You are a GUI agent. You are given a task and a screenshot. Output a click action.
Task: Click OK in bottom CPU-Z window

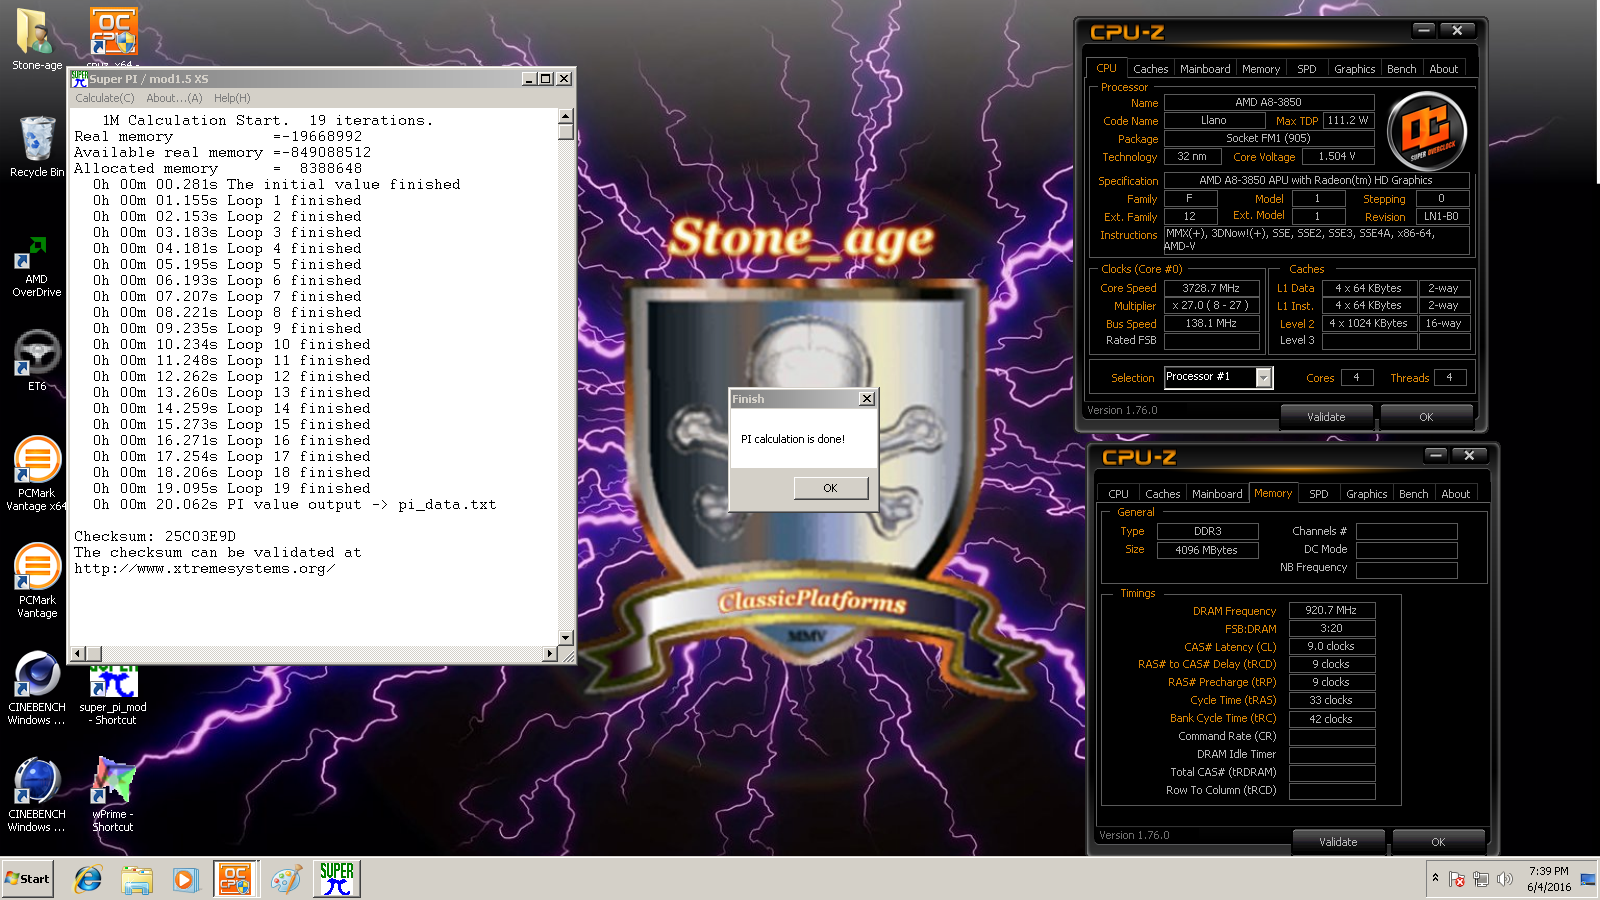pos(1438,842)
